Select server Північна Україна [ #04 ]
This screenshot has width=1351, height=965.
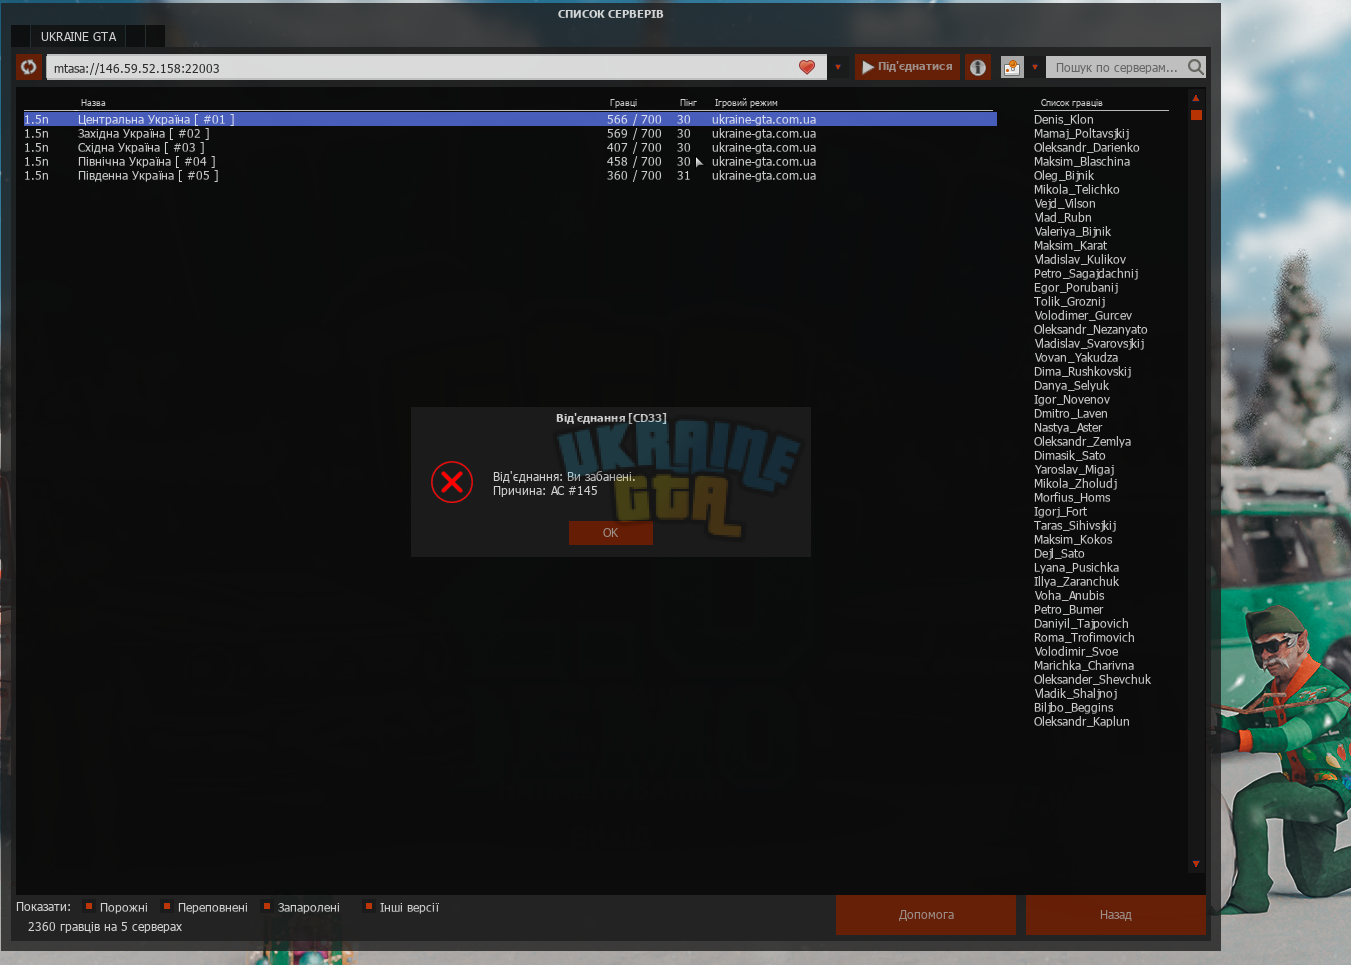pos(510,161)
